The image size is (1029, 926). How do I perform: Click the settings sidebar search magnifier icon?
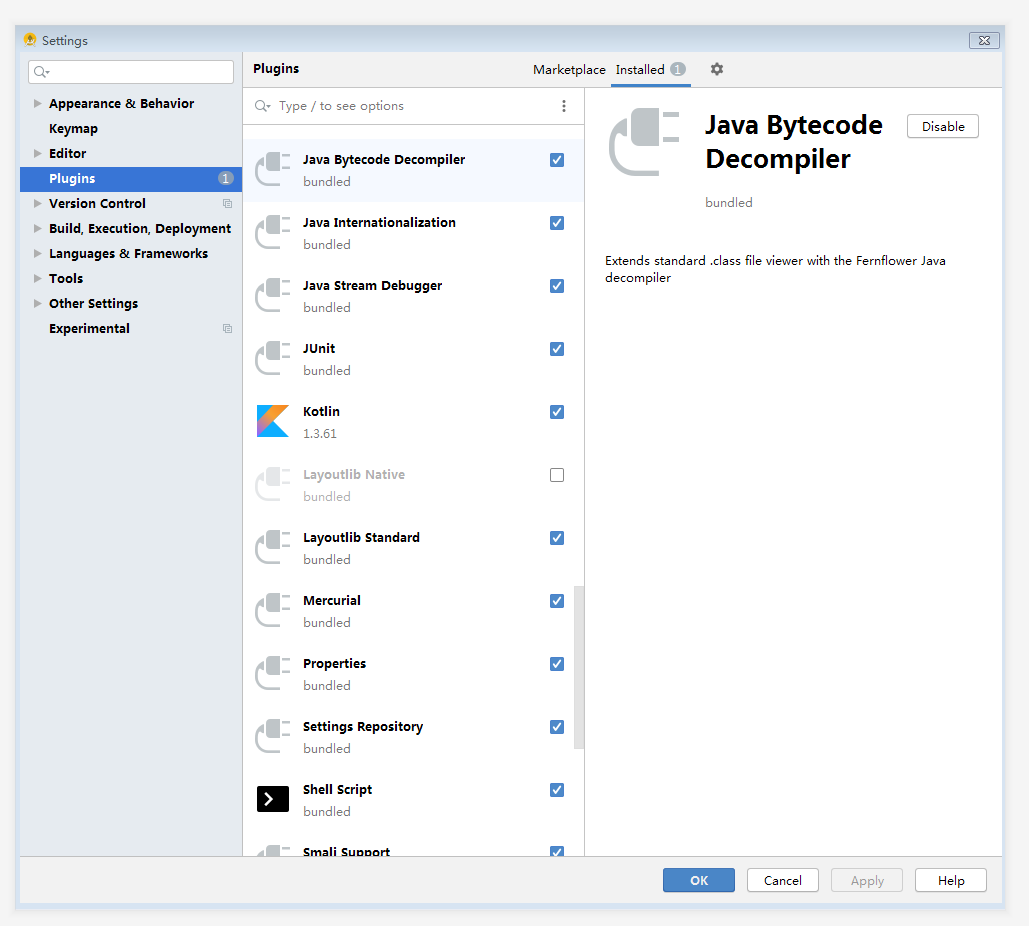[41, 72]
